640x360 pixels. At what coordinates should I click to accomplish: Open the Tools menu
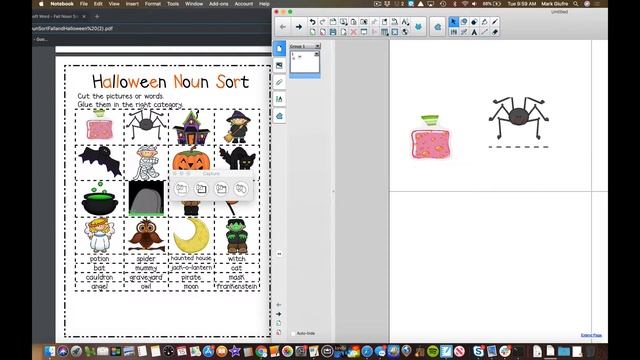[173, 4]
